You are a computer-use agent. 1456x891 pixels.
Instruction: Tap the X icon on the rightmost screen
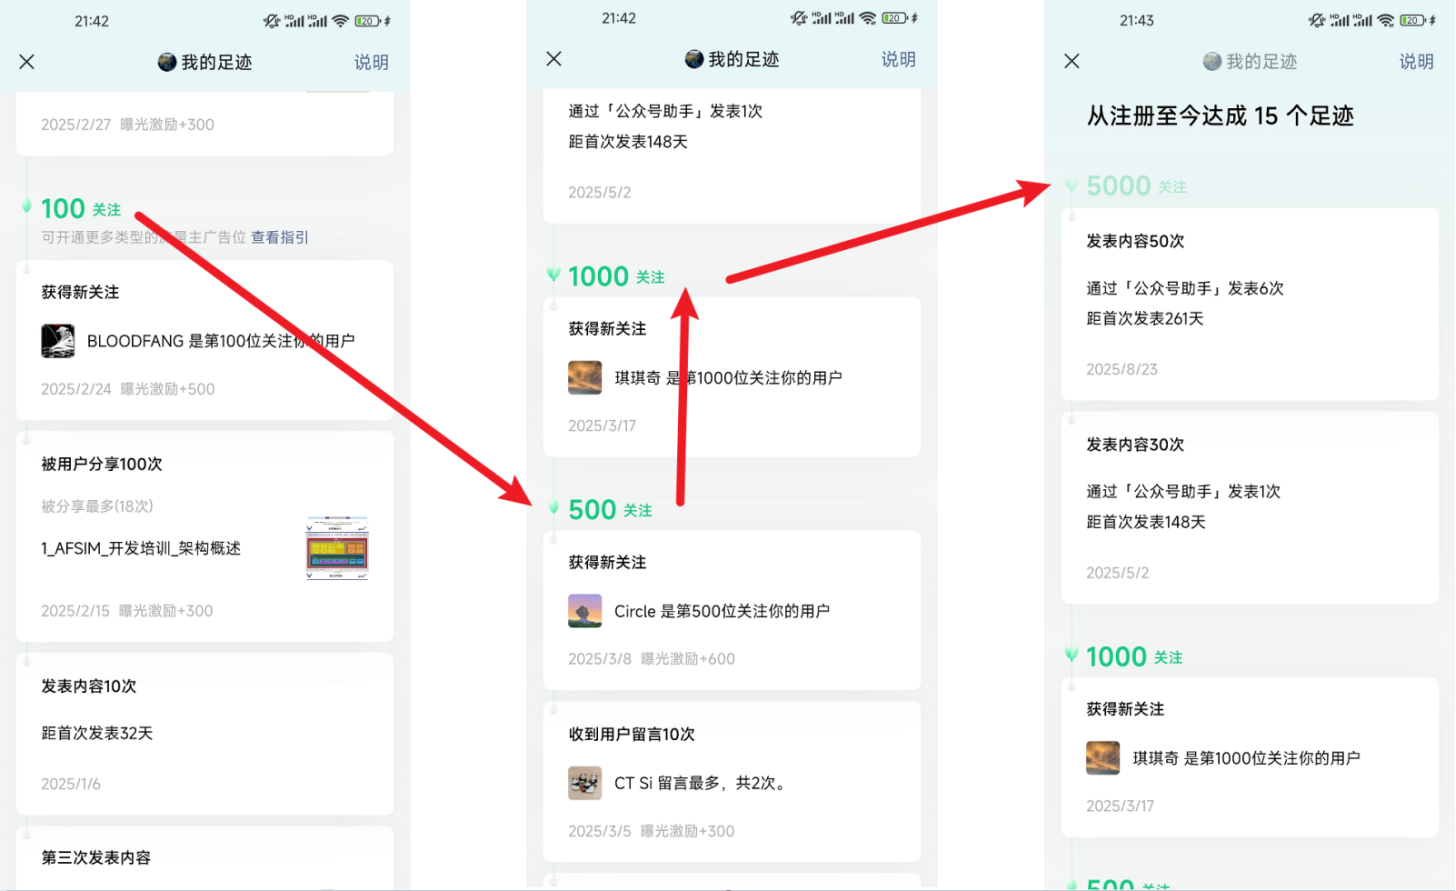point(1072,61)
